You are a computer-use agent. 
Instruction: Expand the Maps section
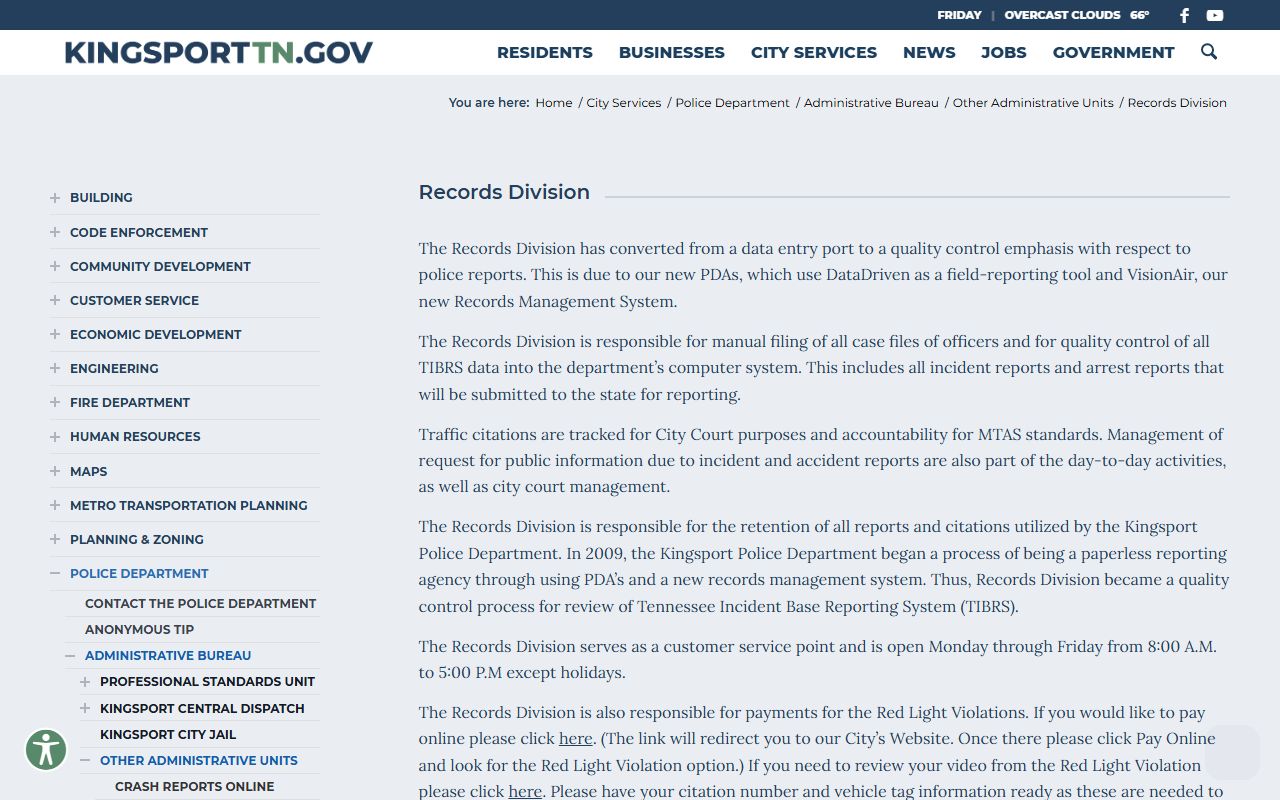(55, 471)
